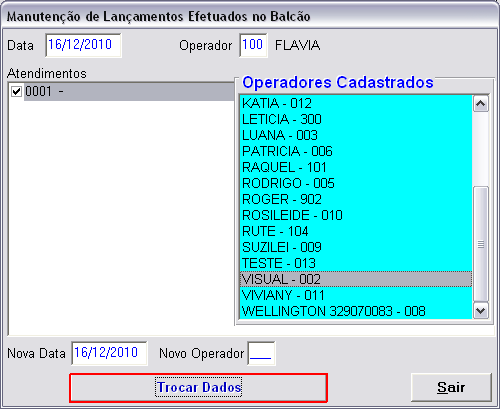Viewport: 500px width, 409px height.
Task: Uncheck the 0001 atendimento checkbox
Action: [x=16, y=91]
